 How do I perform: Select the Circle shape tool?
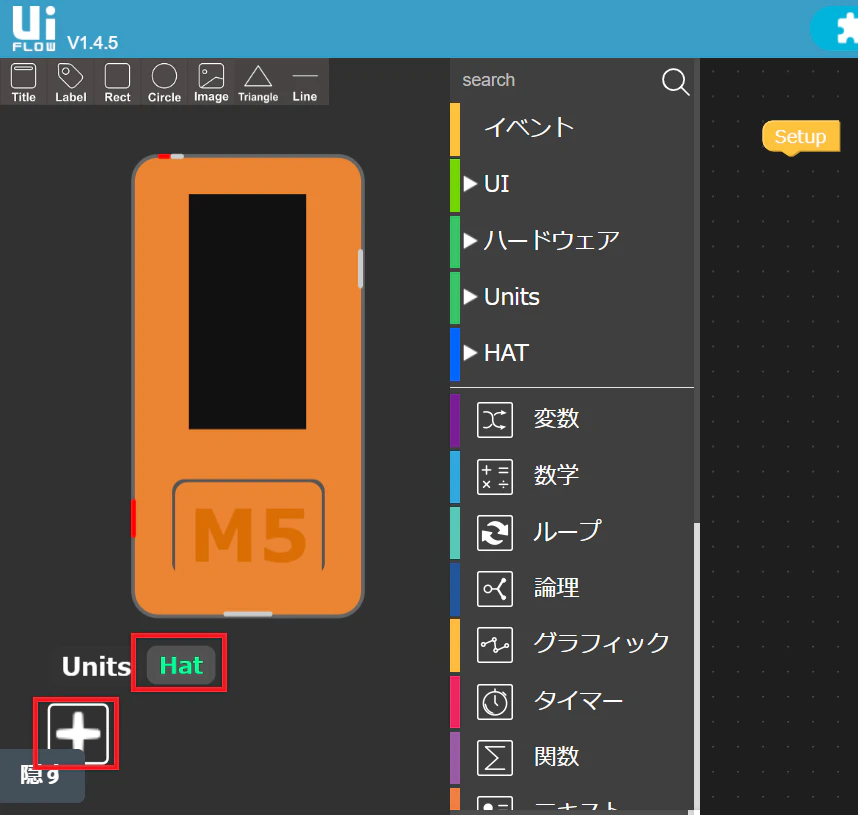coord(164,83)
